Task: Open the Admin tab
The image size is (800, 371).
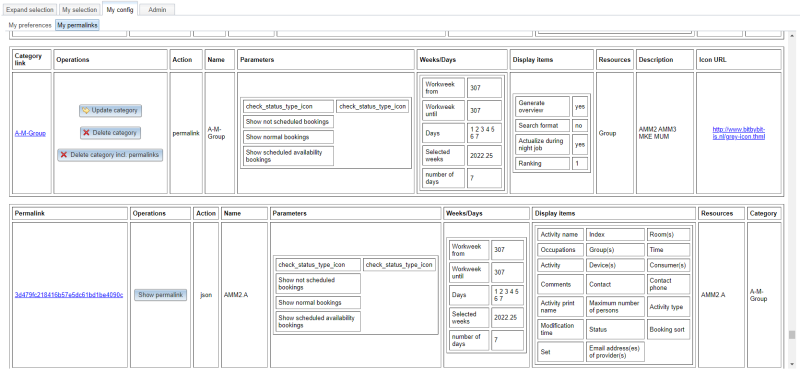Action: click(x=157, y=10)
